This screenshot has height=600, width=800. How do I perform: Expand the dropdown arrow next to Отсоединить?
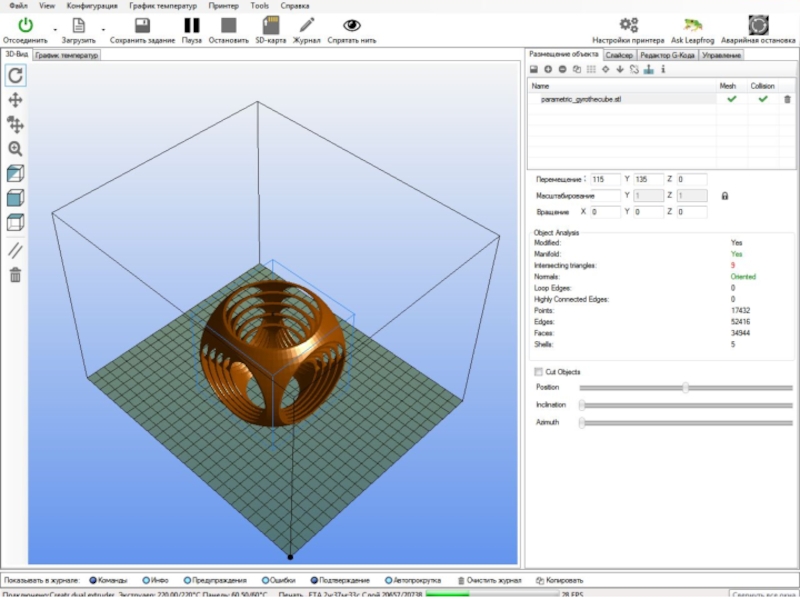55,28
